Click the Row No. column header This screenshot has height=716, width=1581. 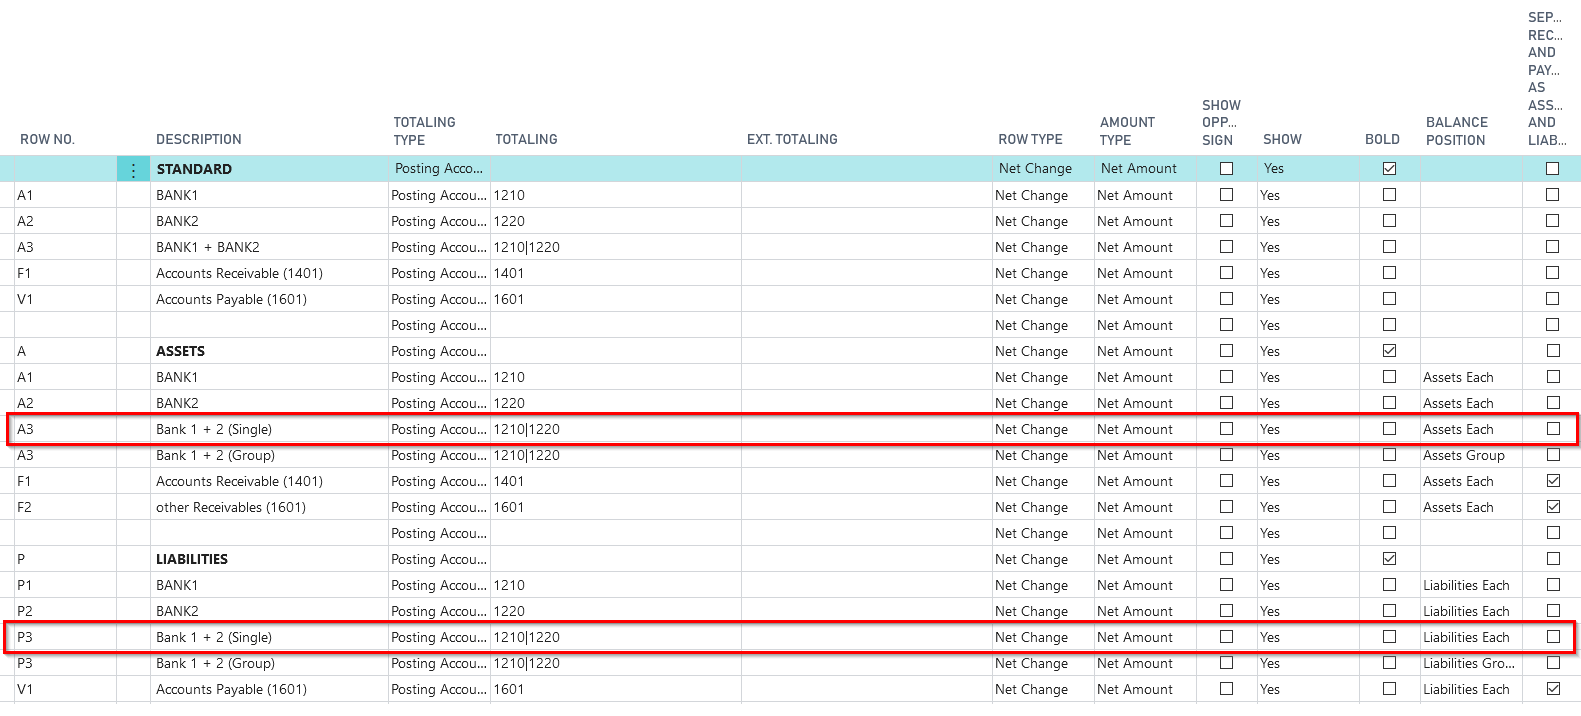47,140
